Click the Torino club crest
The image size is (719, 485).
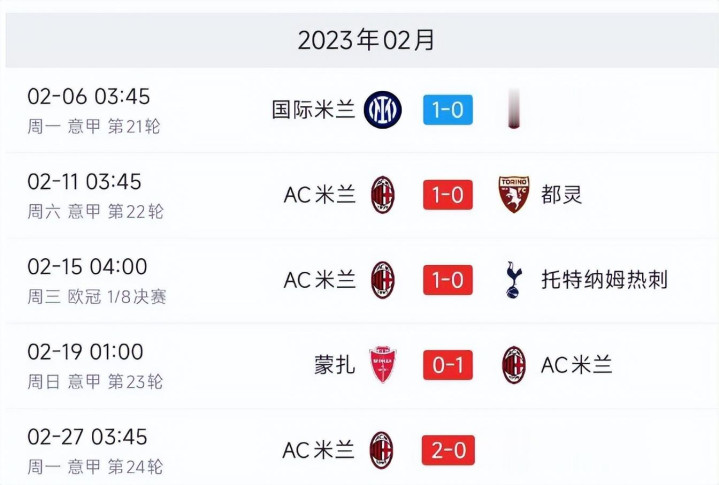tap(514, 194)
